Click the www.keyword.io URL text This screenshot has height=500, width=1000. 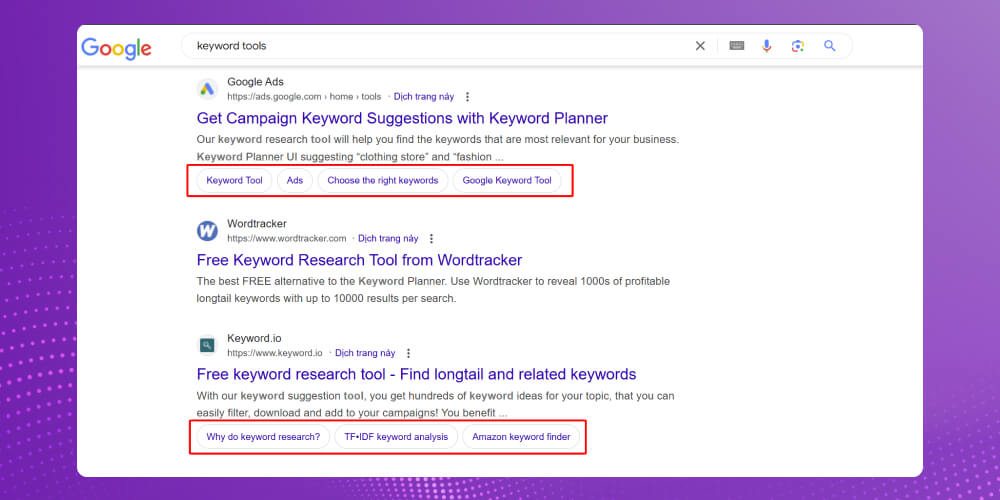point(275,353)
